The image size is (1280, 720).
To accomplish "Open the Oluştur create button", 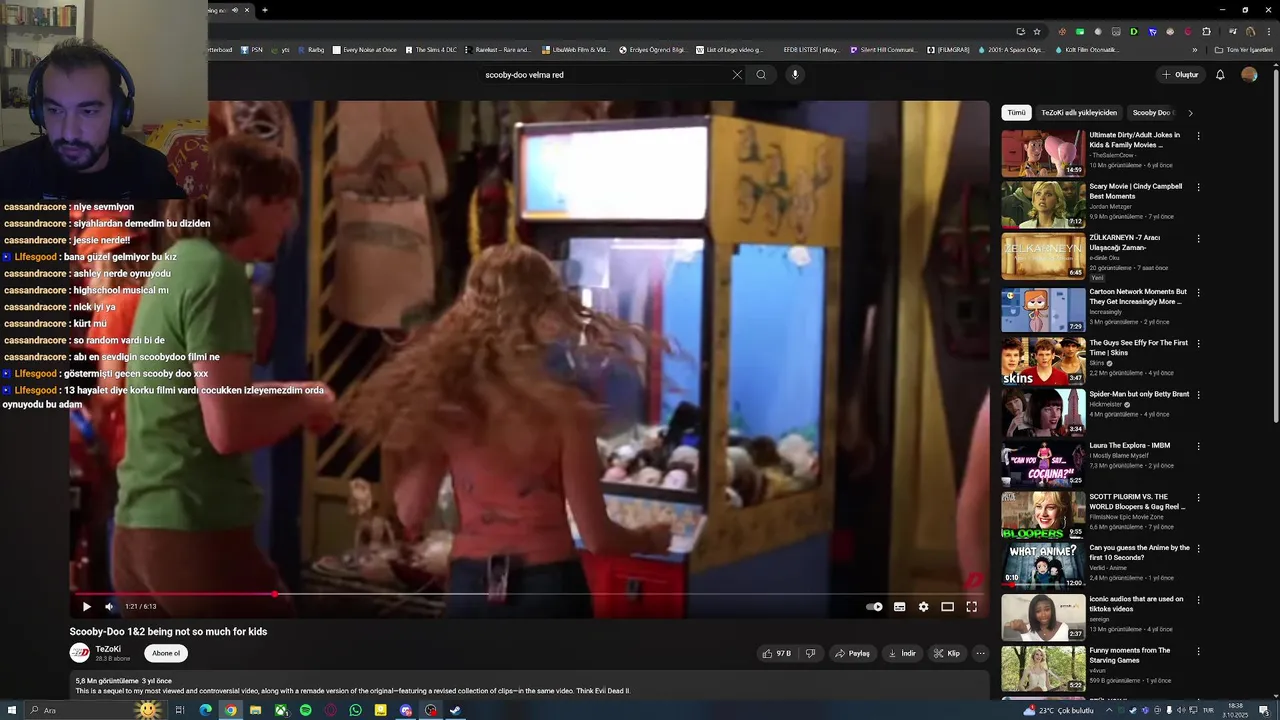I will pos(1180,75).
